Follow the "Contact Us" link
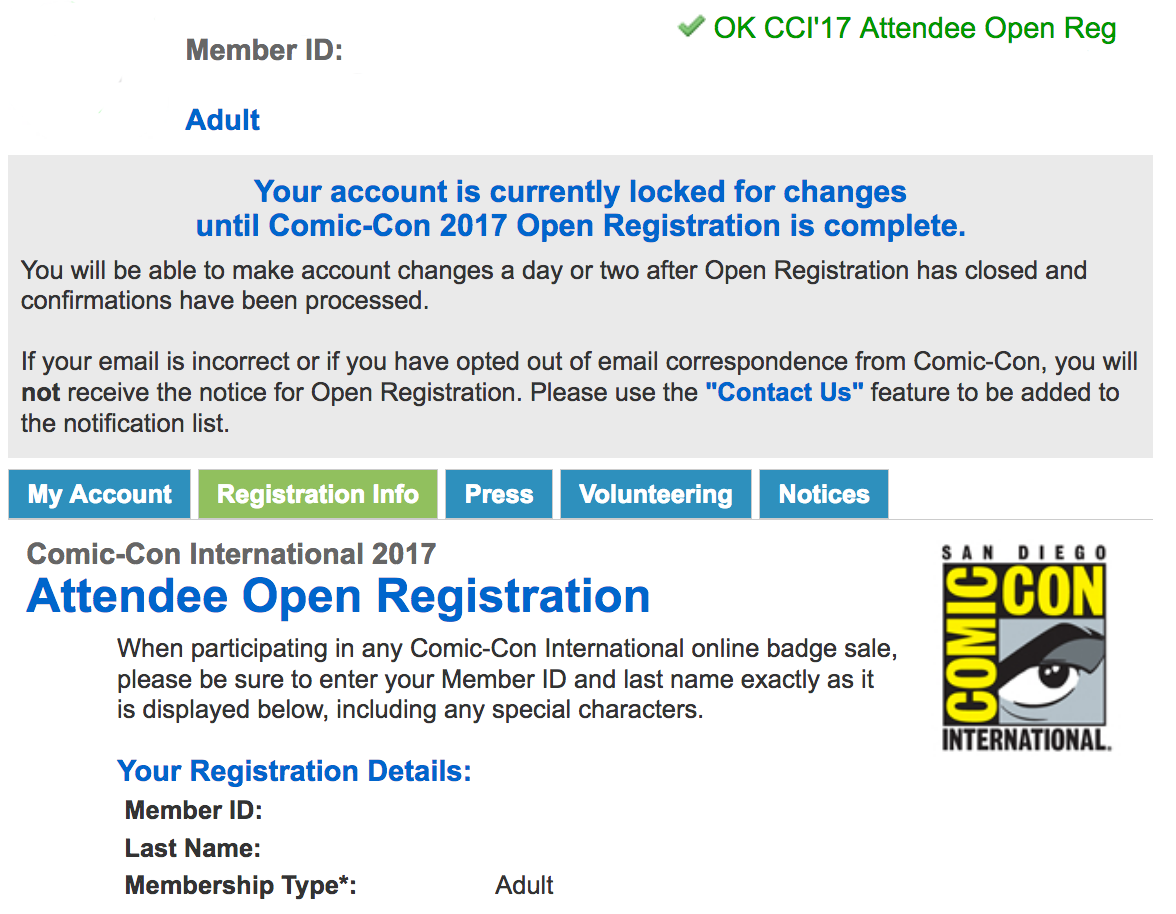1176x914 pixels. tap(784, 392)
